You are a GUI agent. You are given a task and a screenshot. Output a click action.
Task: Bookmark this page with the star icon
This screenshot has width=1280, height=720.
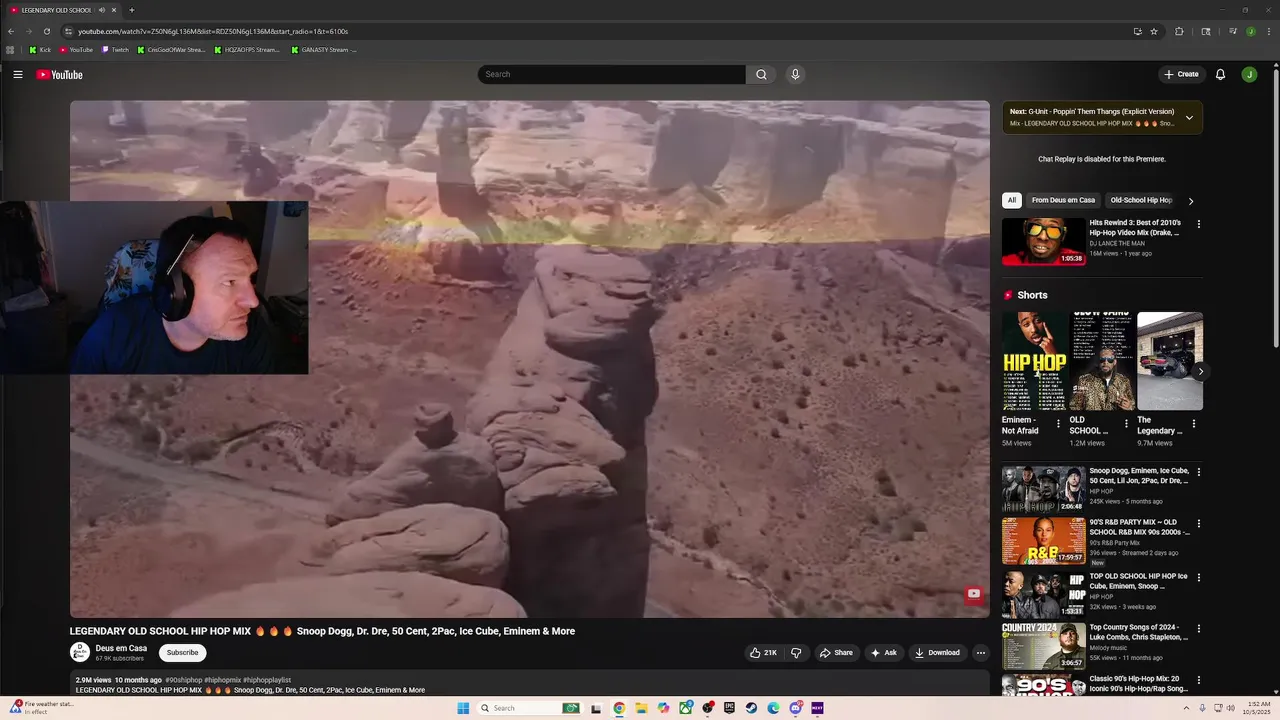point(1154,31)
